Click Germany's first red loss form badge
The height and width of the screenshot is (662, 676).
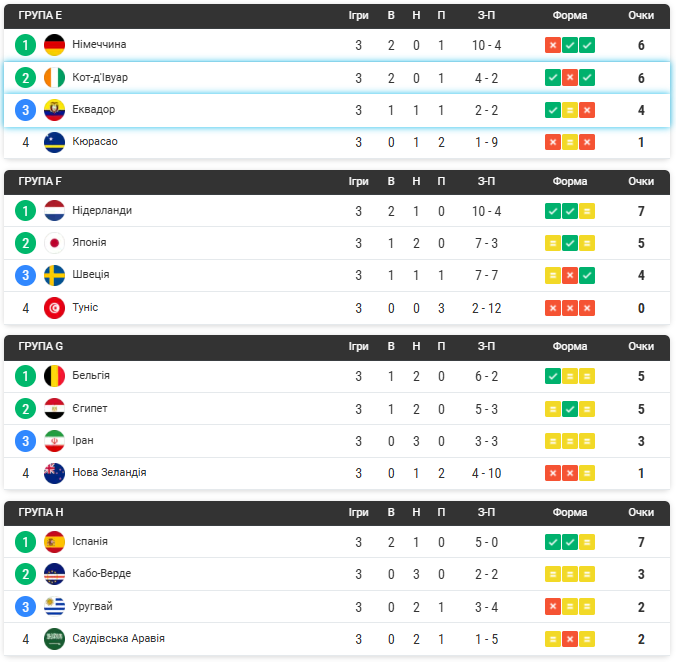click(553, 45)
